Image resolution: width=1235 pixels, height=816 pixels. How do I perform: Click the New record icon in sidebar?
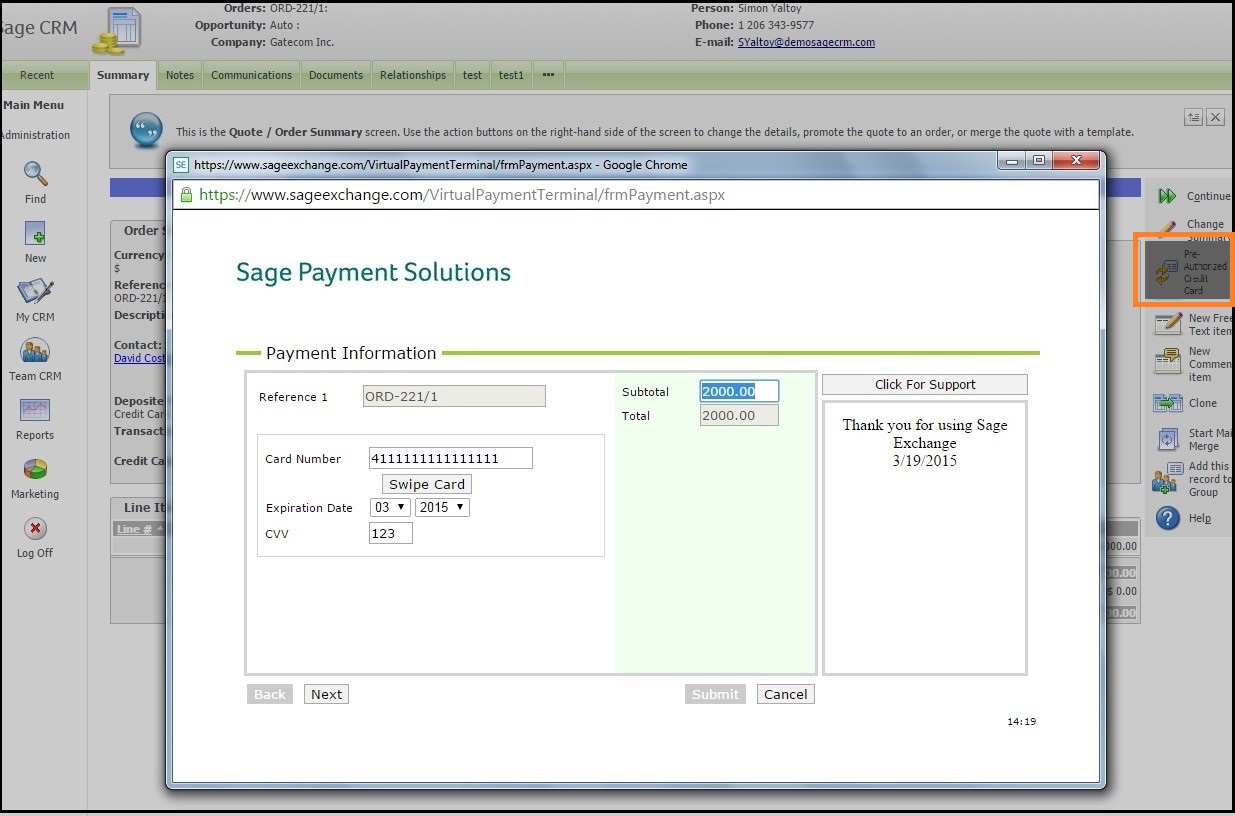click(36, 234)
